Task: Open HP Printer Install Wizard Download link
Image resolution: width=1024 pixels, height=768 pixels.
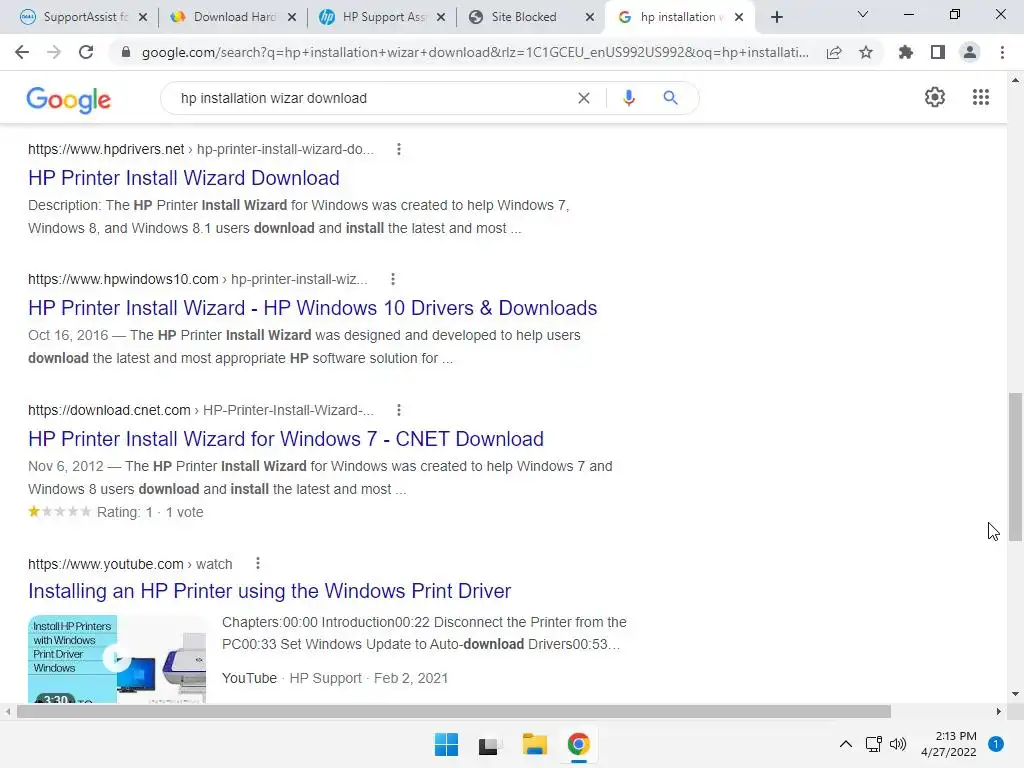Action: coord(184,178)
